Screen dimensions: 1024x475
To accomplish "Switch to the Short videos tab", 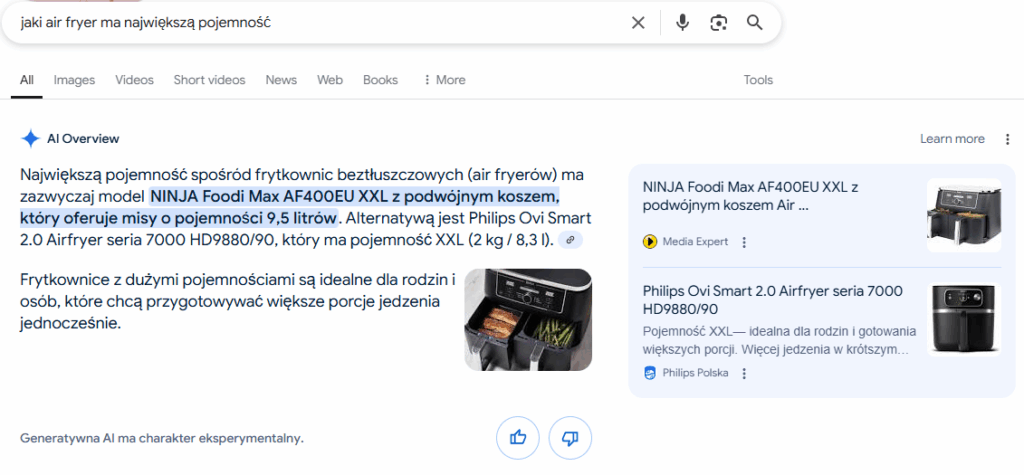I will [209, 80].
